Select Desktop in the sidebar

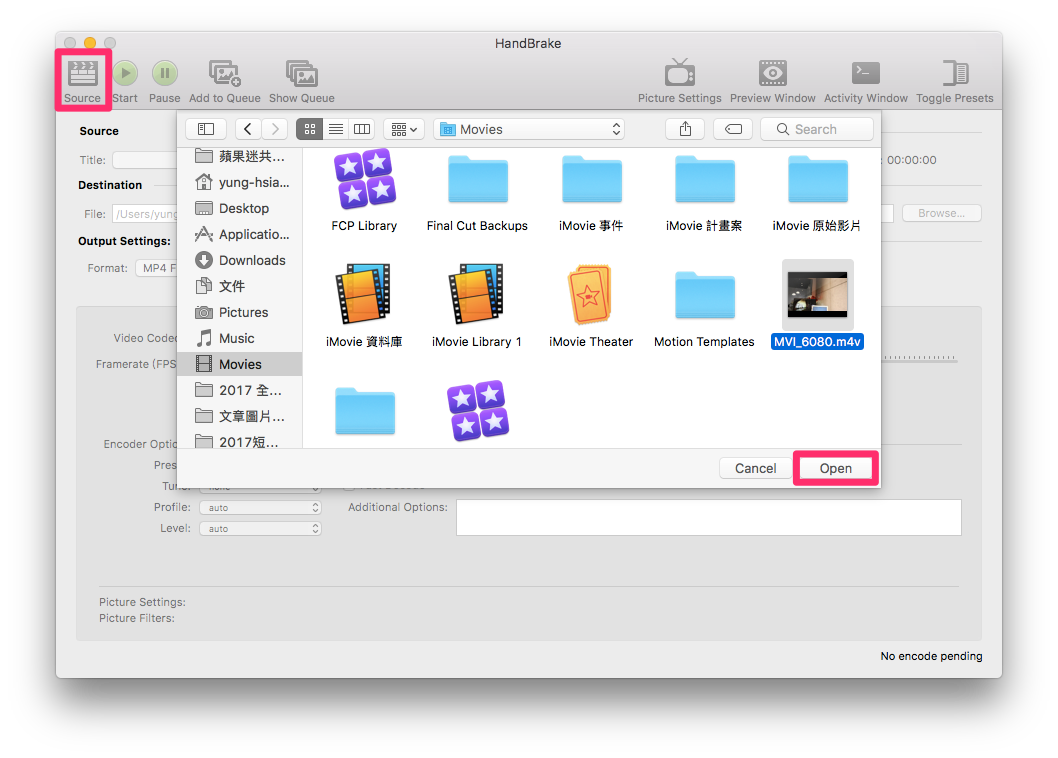pyautogui.click(x=240, y=208)
